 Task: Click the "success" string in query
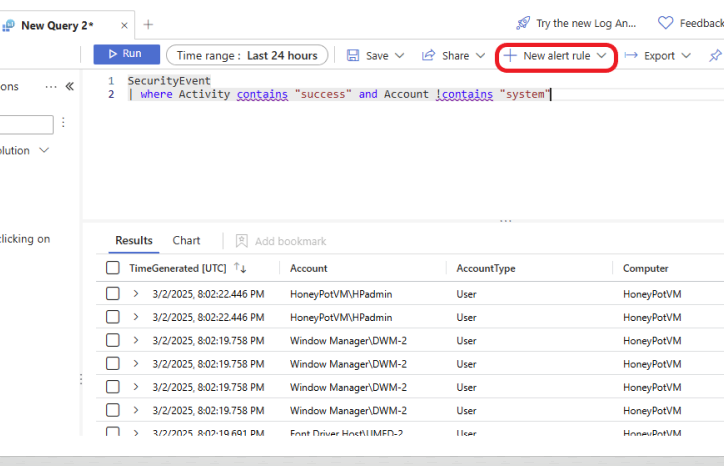pos(323,94)
